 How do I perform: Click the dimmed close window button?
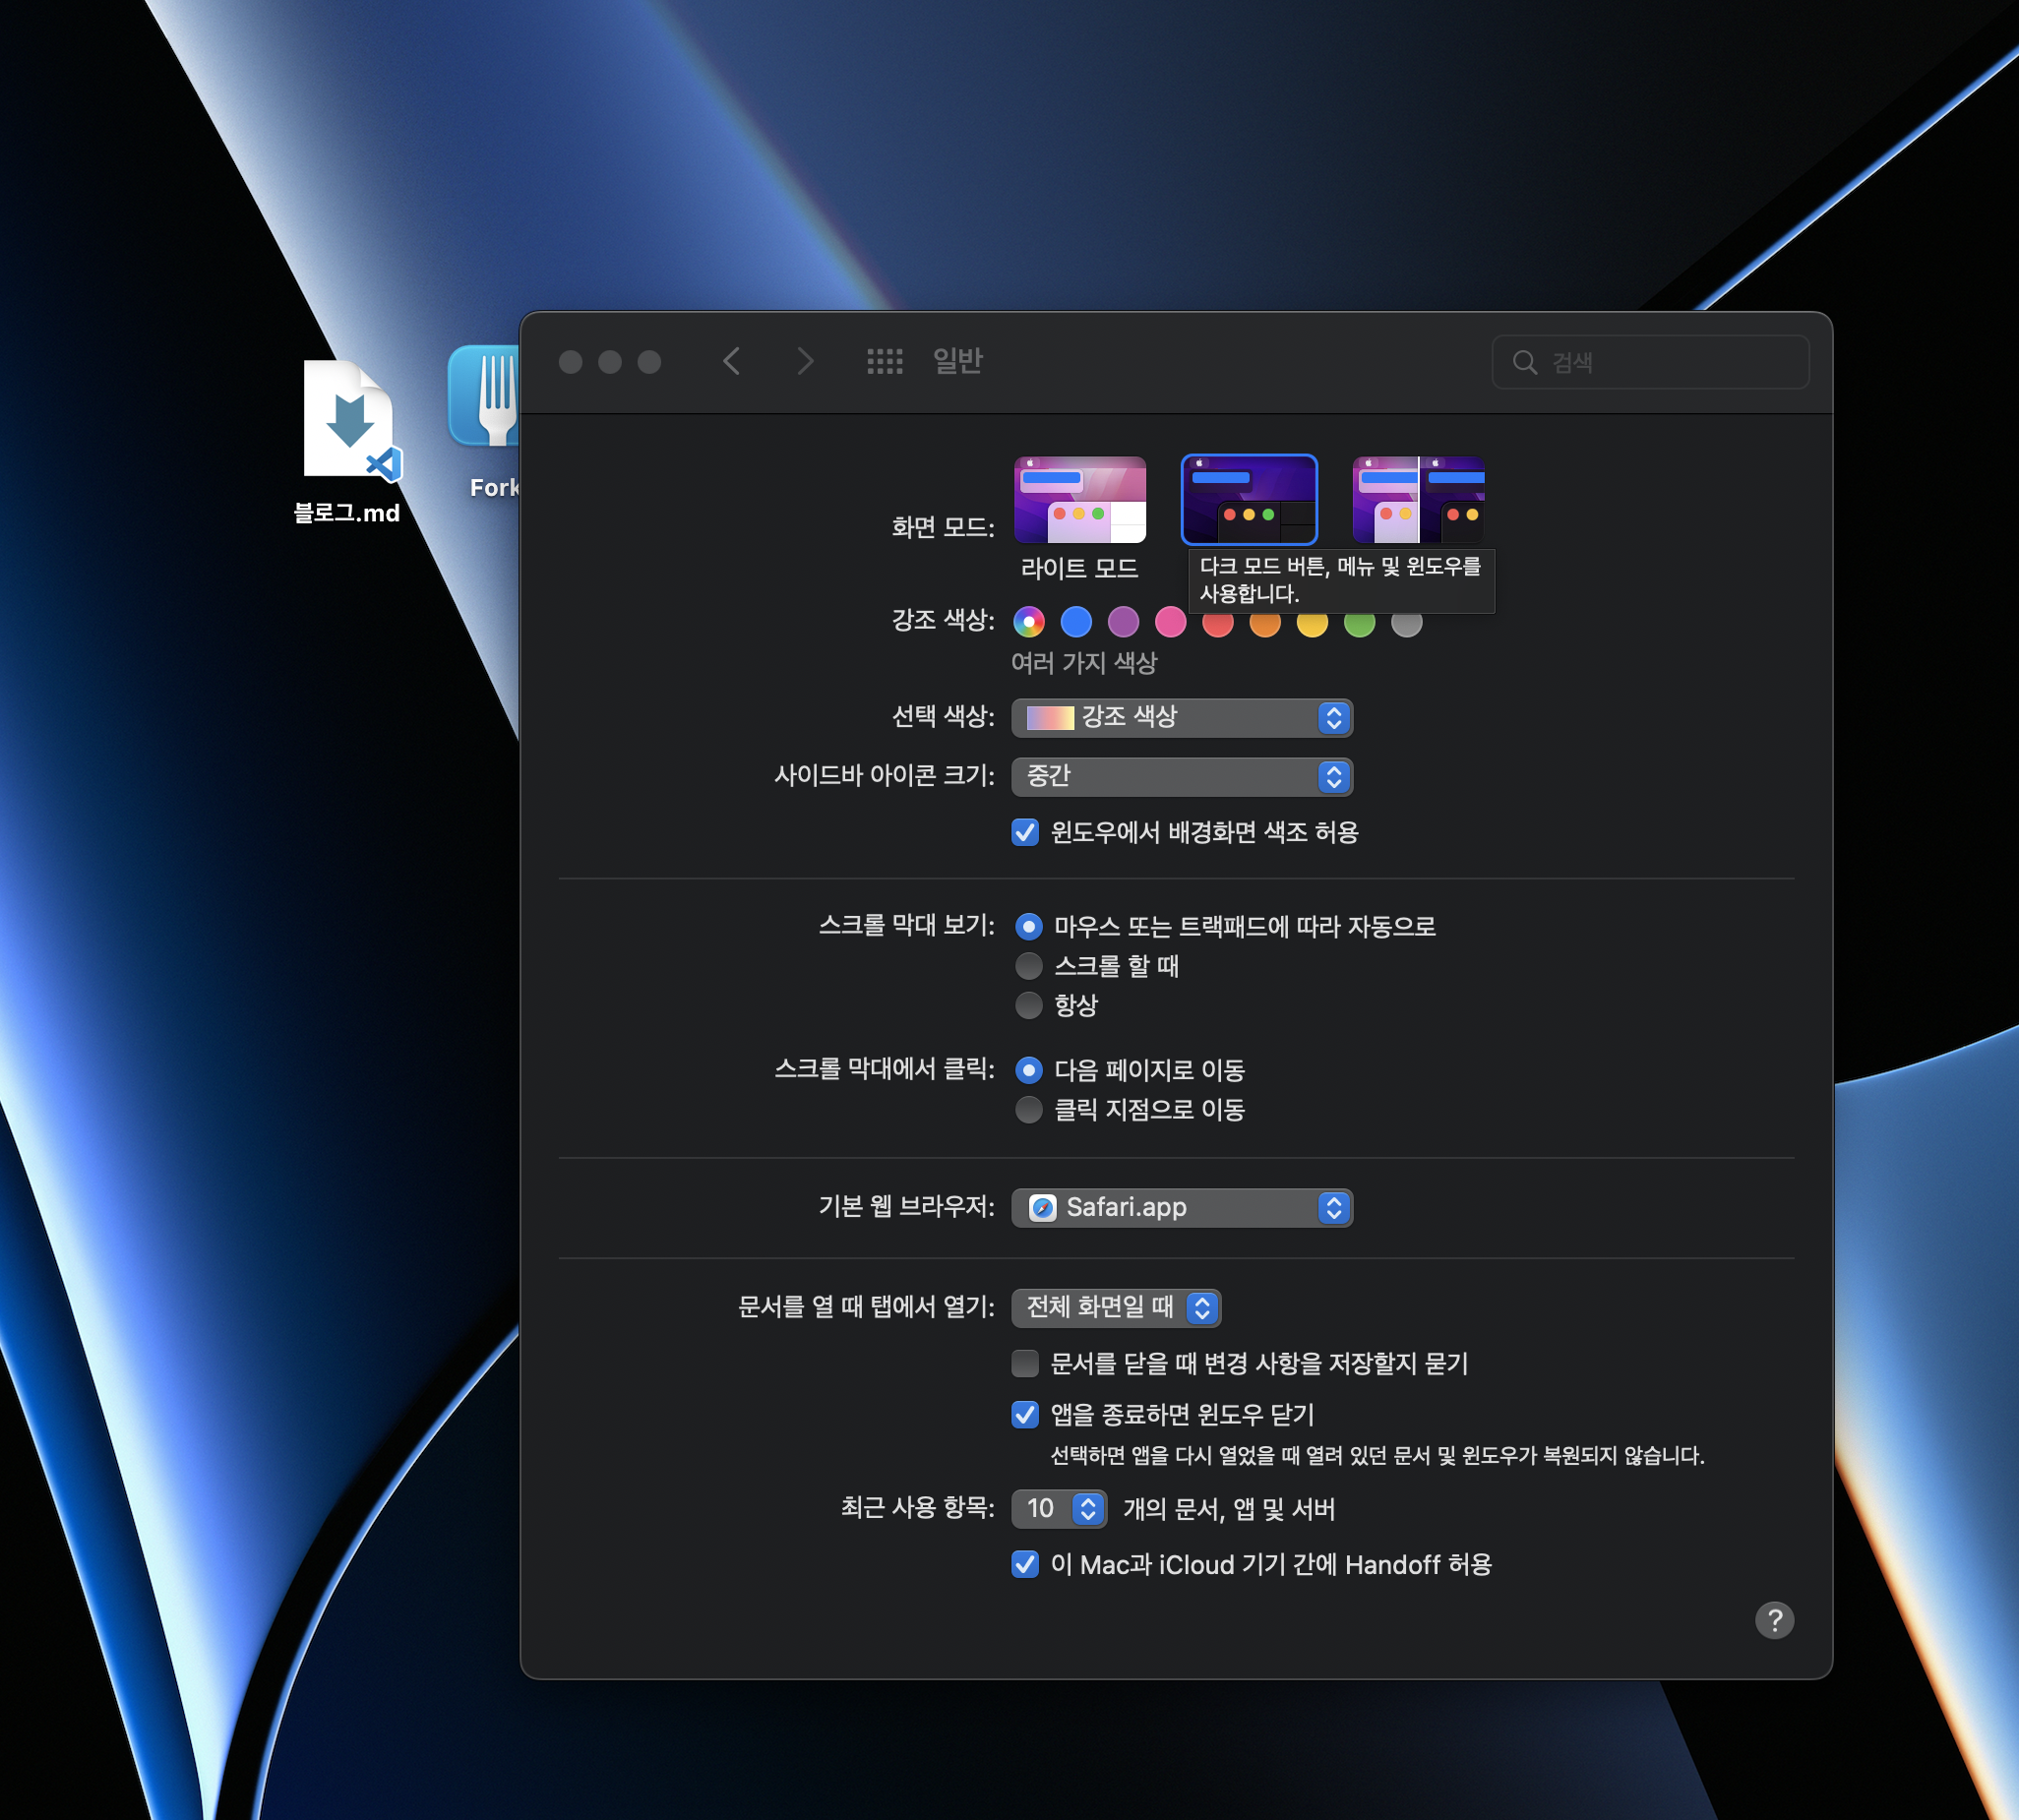571,362
